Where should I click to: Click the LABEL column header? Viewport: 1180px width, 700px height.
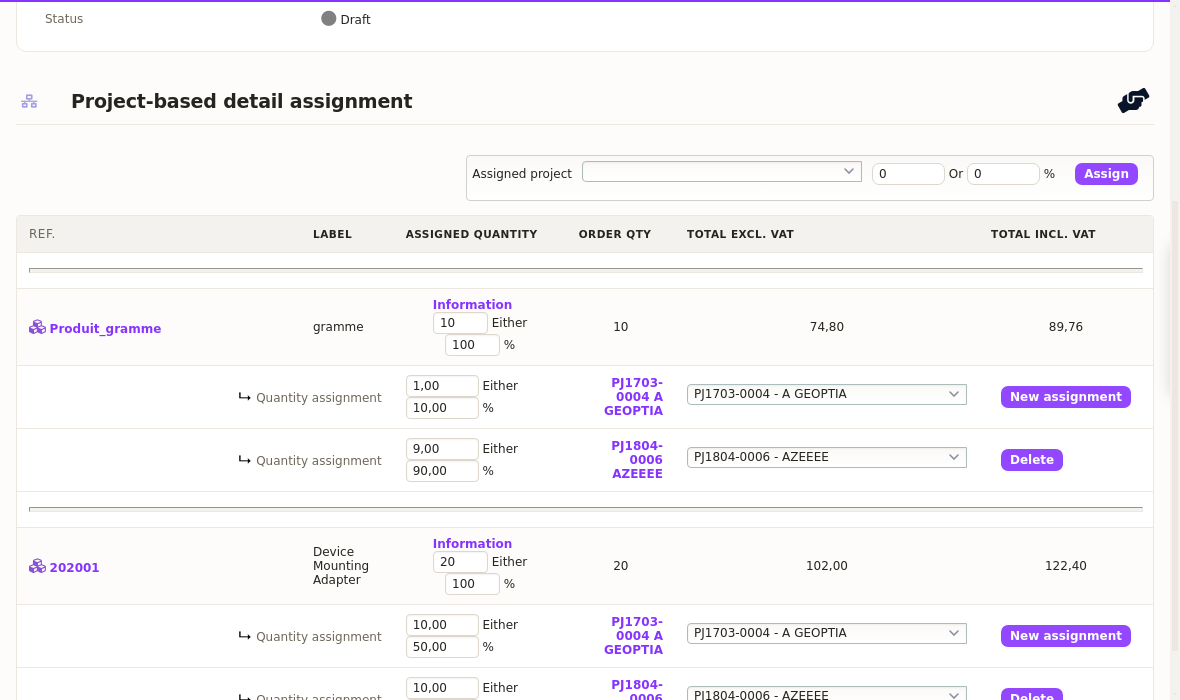pos(332,234)
